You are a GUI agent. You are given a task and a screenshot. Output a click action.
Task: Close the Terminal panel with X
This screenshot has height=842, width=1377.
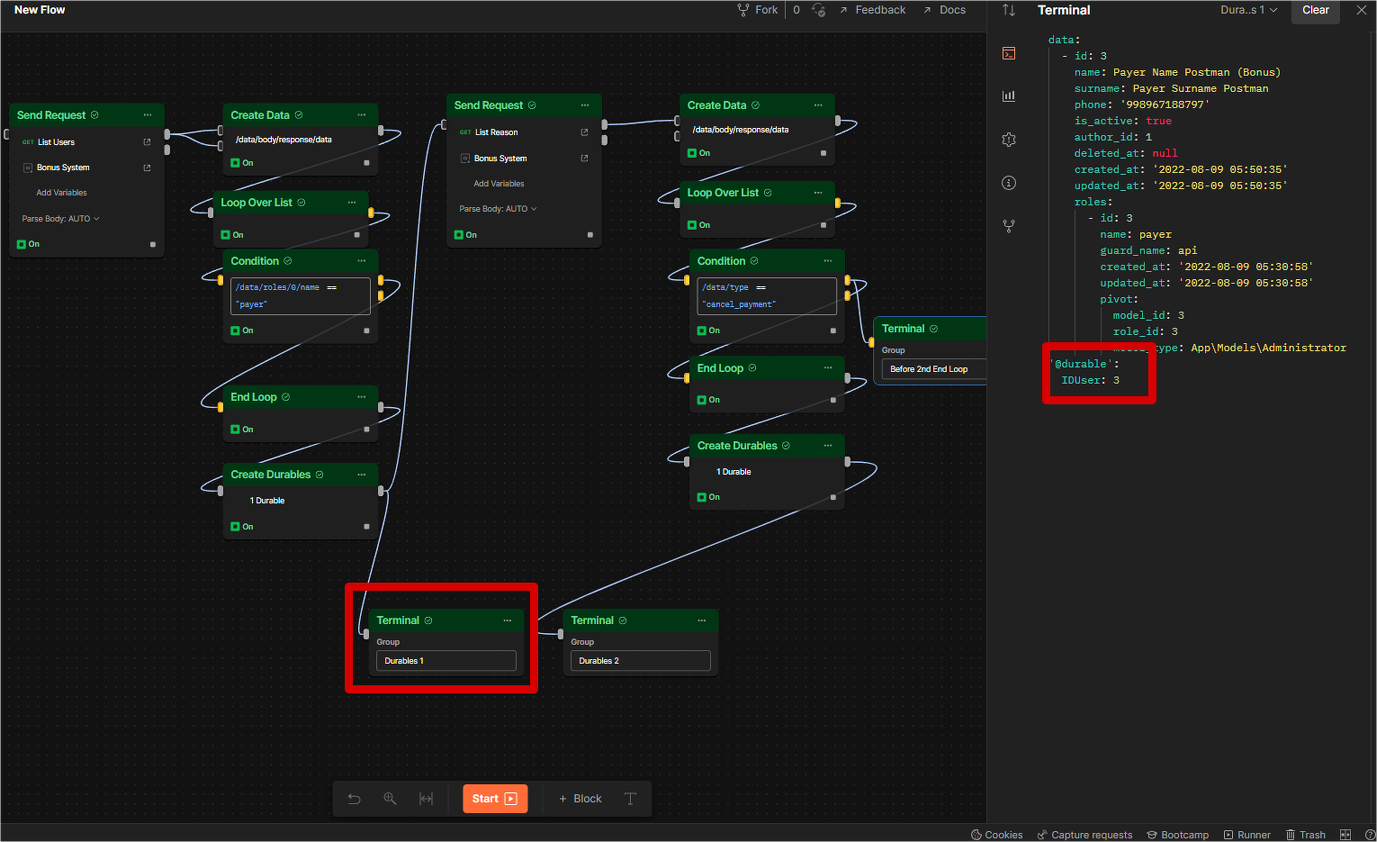tap(1361, 10)
